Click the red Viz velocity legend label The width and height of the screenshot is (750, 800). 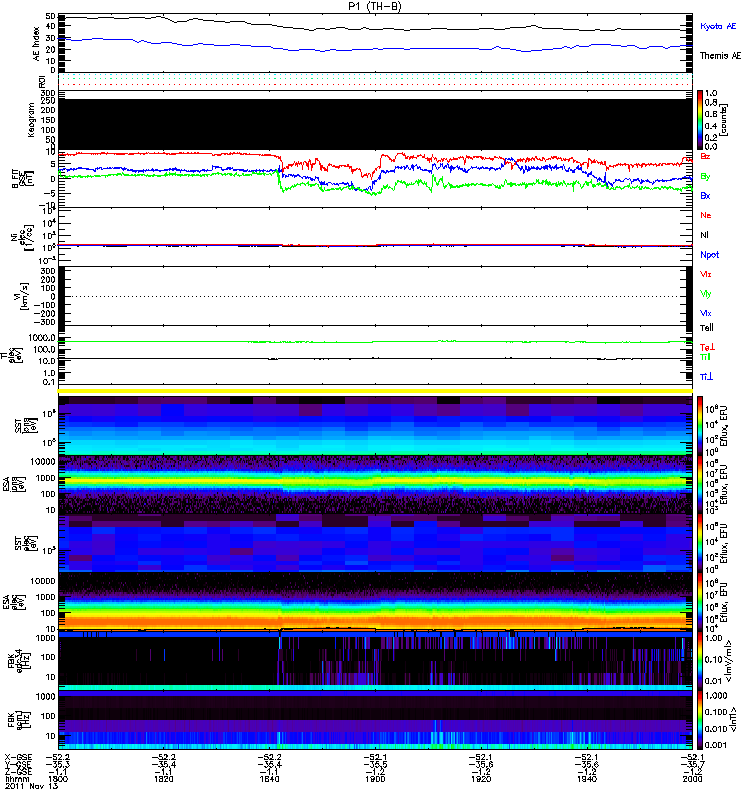tap(706, 273)
